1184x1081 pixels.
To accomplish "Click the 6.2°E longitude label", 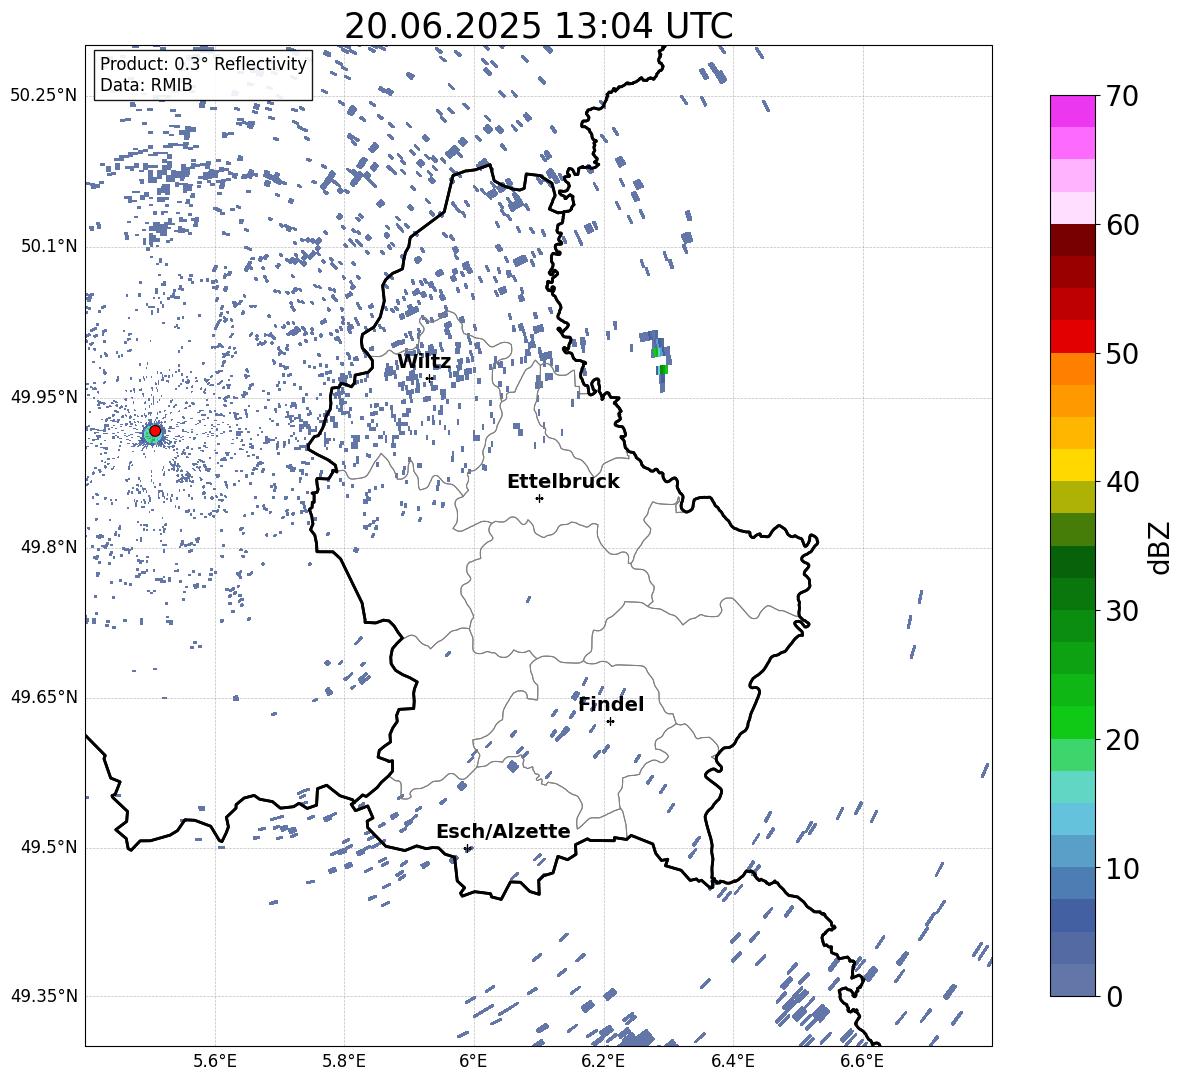I will pyautogui.click(x=603, y=1061).
